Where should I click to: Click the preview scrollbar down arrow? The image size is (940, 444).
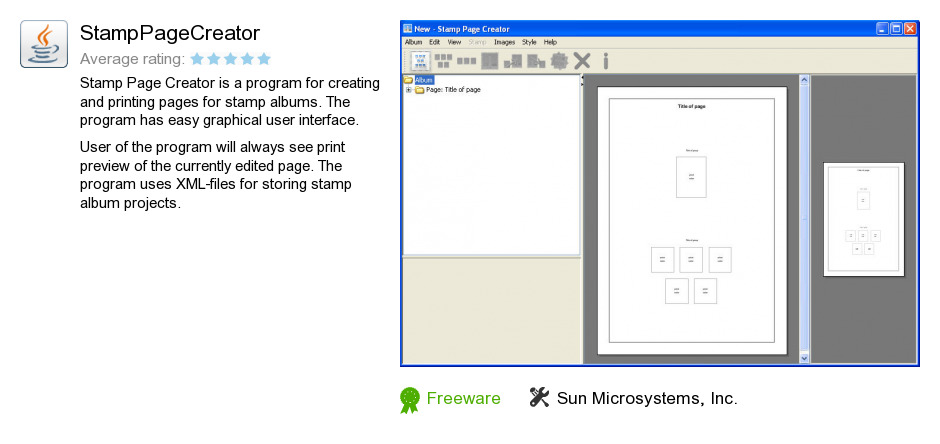pyautogui.click(x=805, y=358)
